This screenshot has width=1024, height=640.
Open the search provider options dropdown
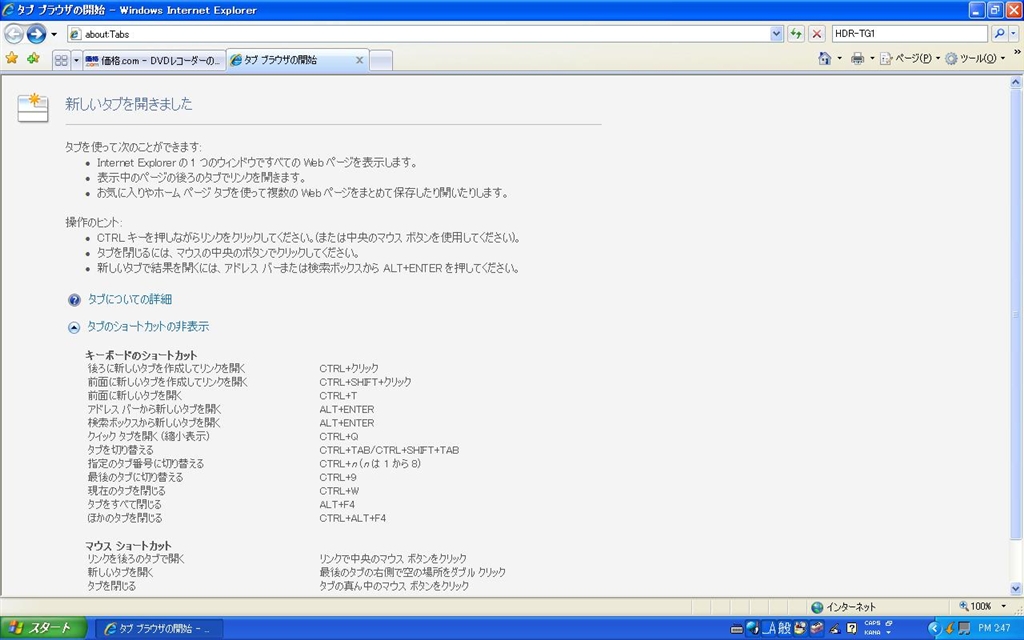point(1014,33)
